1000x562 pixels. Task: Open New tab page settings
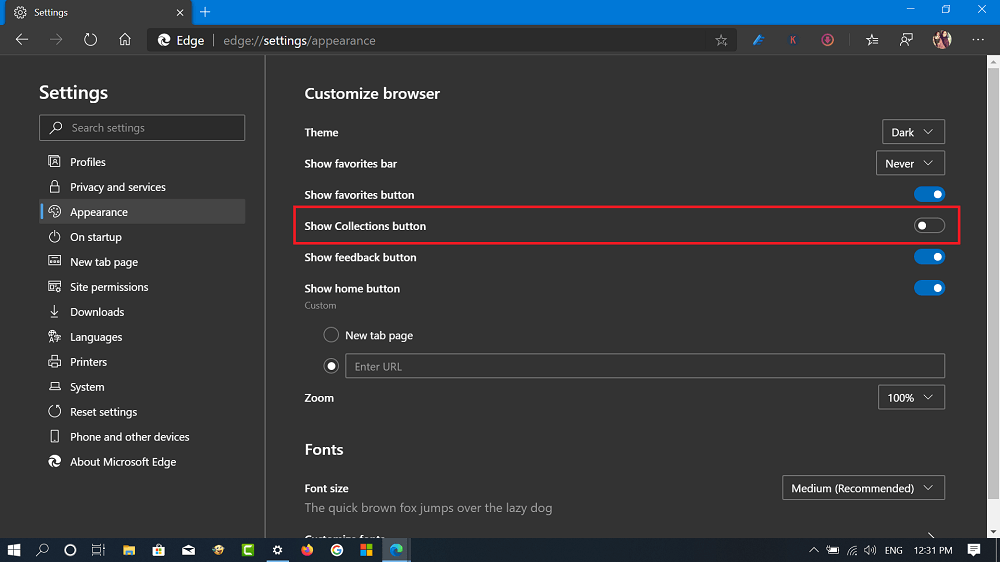[142, 262]
